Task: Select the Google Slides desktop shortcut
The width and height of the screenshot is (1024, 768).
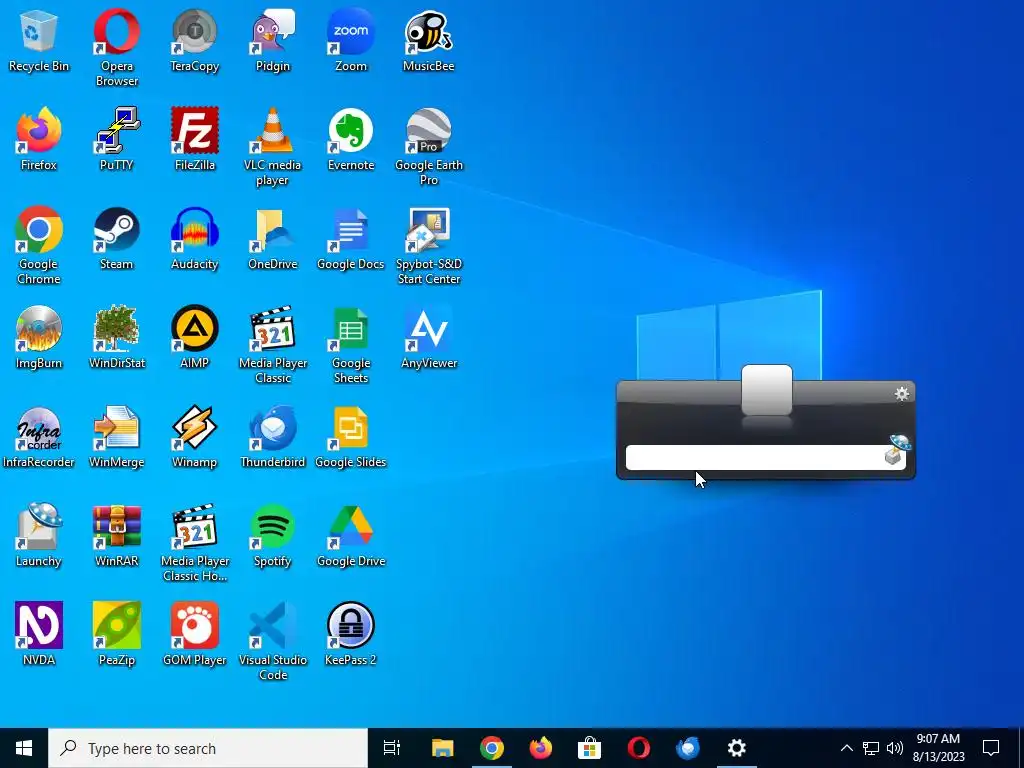Action: point(351,436)
